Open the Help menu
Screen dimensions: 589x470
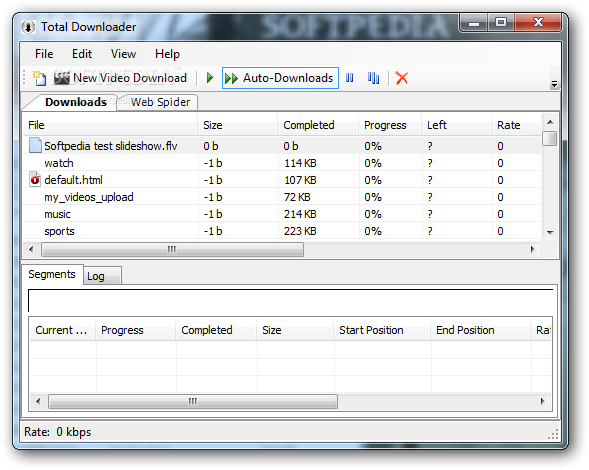167,54
